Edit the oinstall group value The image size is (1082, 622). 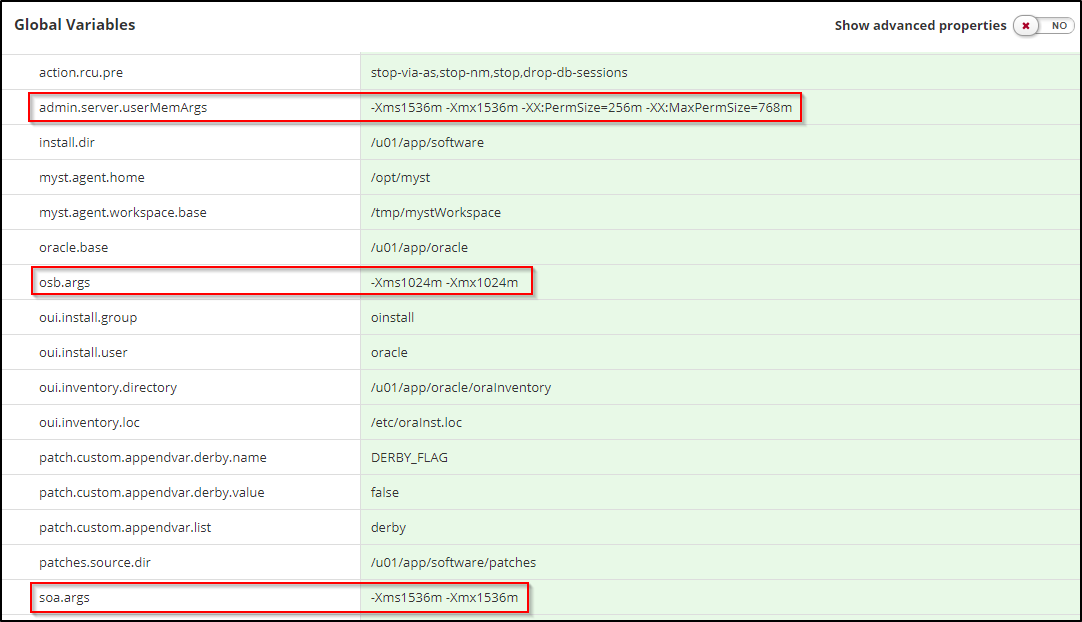[392, 317]
